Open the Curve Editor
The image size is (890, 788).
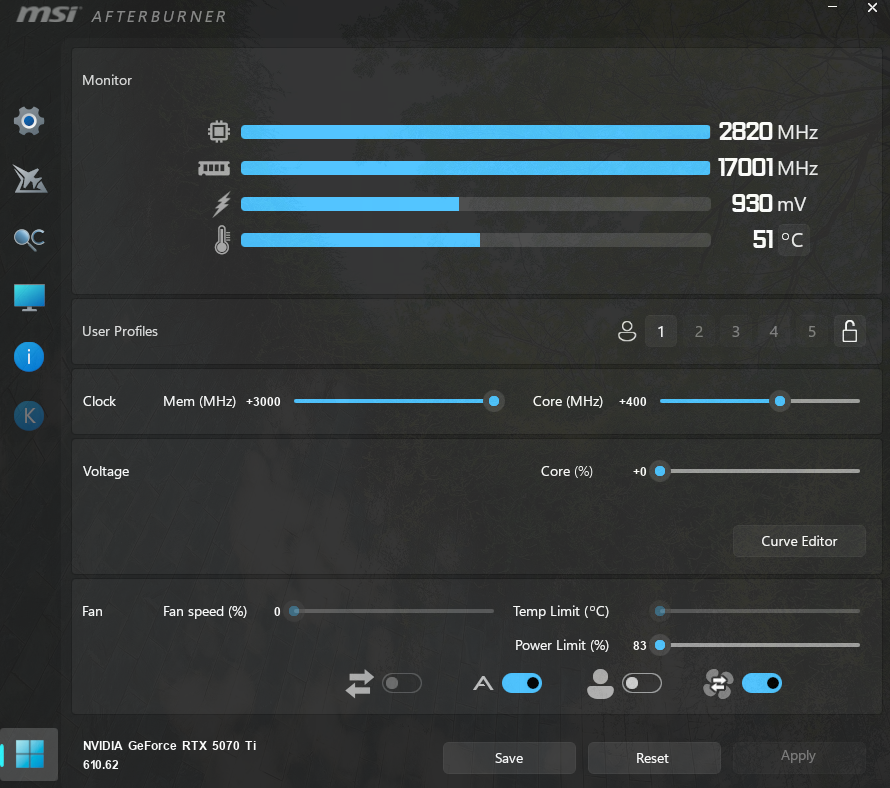(799, 541)
